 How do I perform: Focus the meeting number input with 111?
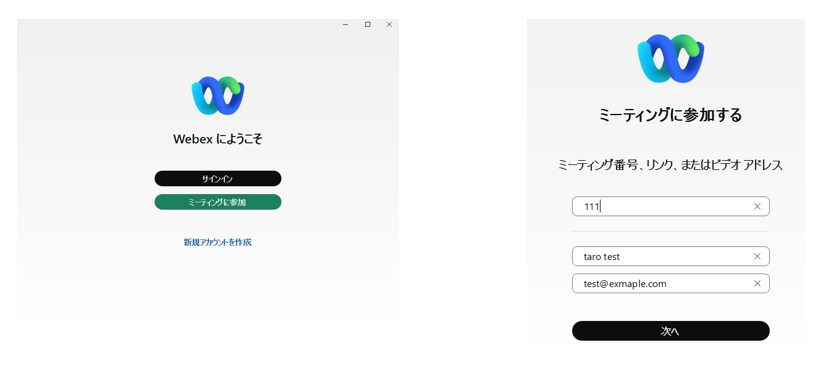tap(670, 207)
